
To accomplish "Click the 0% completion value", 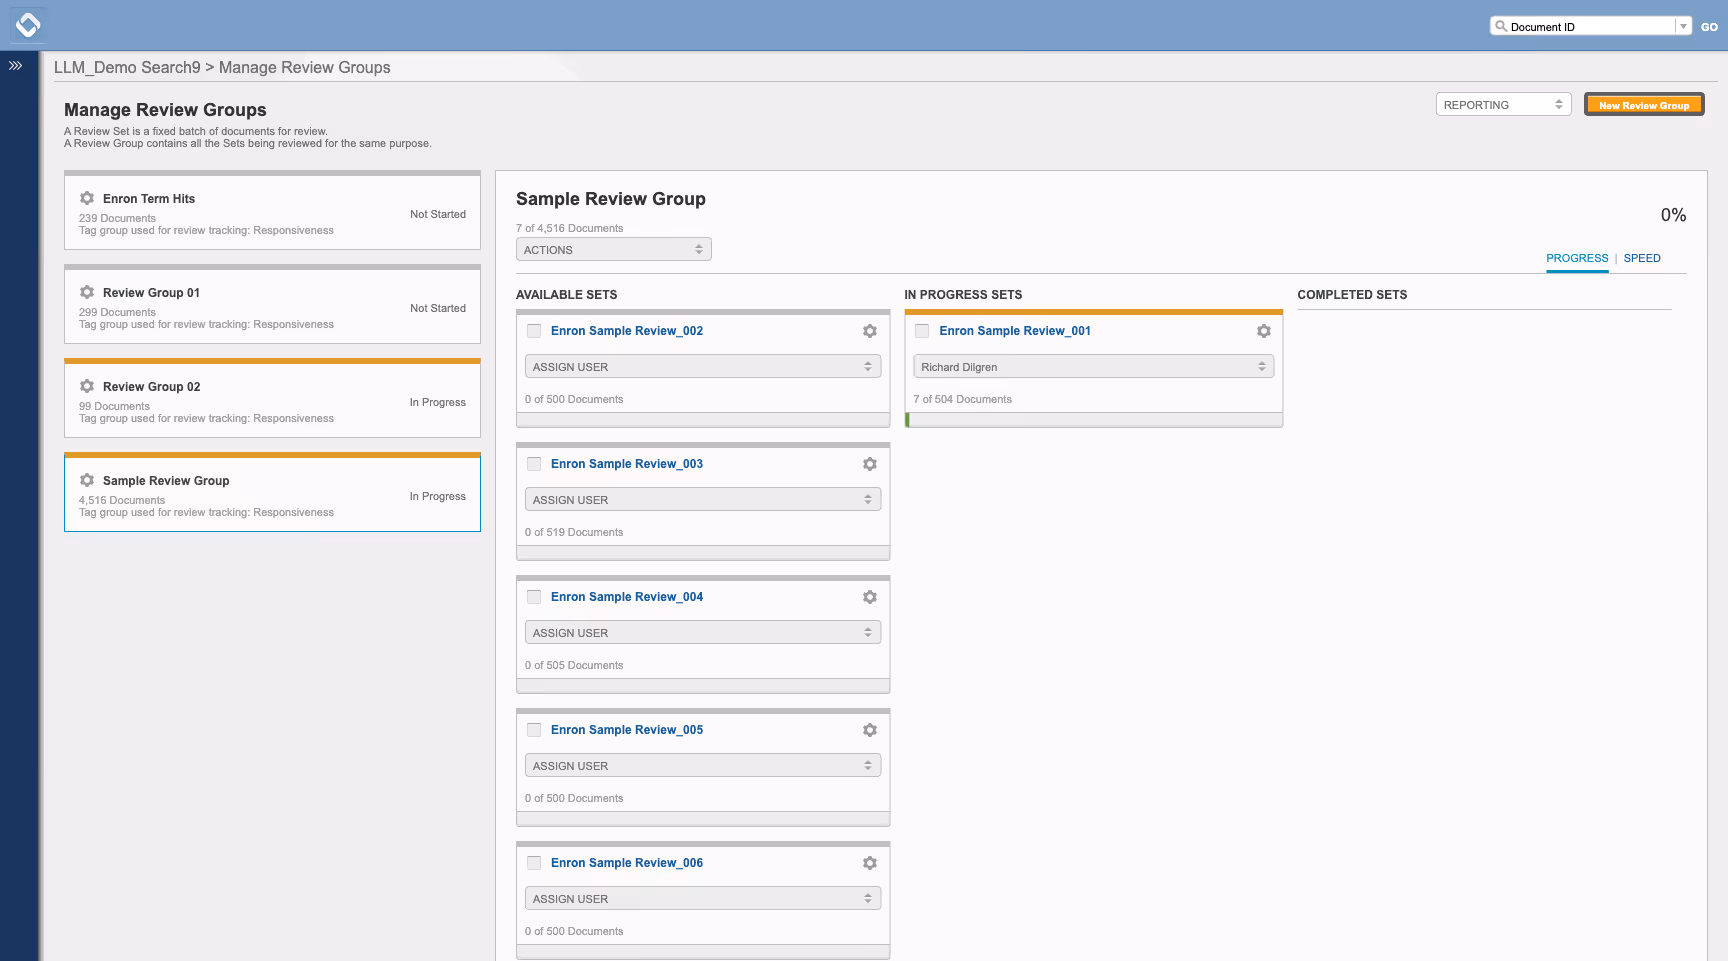I will pyautogui.click(x=1673, y=215).
